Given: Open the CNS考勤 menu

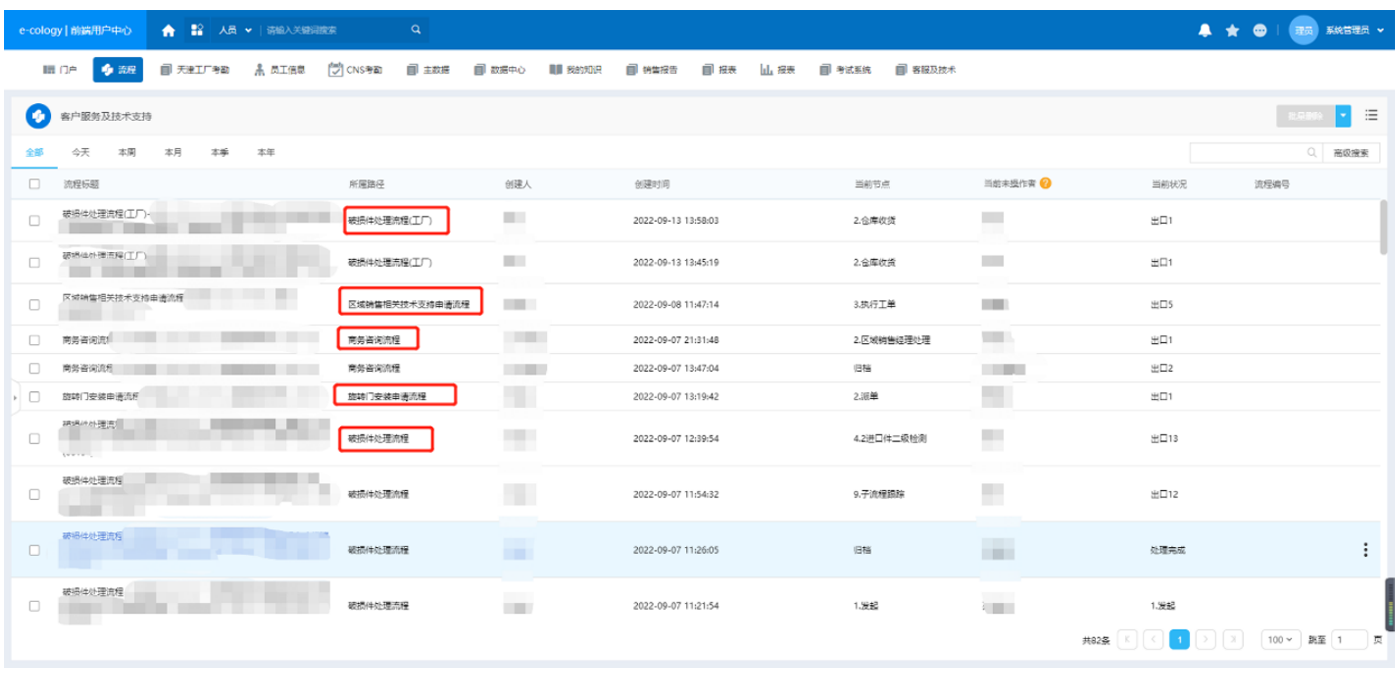Looking at the screenshot, I should [356, 70].
